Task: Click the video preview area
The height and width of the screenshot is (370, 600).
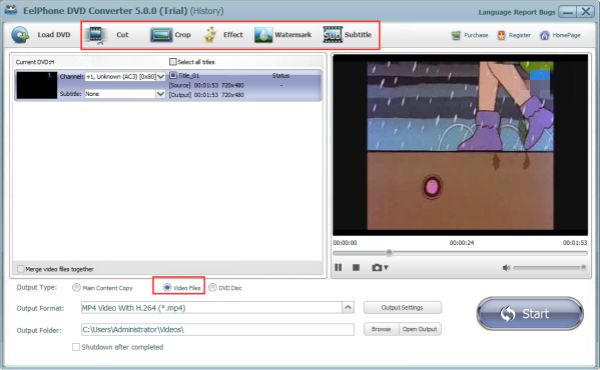Action: pyautogui.click(x=460, y=145)
